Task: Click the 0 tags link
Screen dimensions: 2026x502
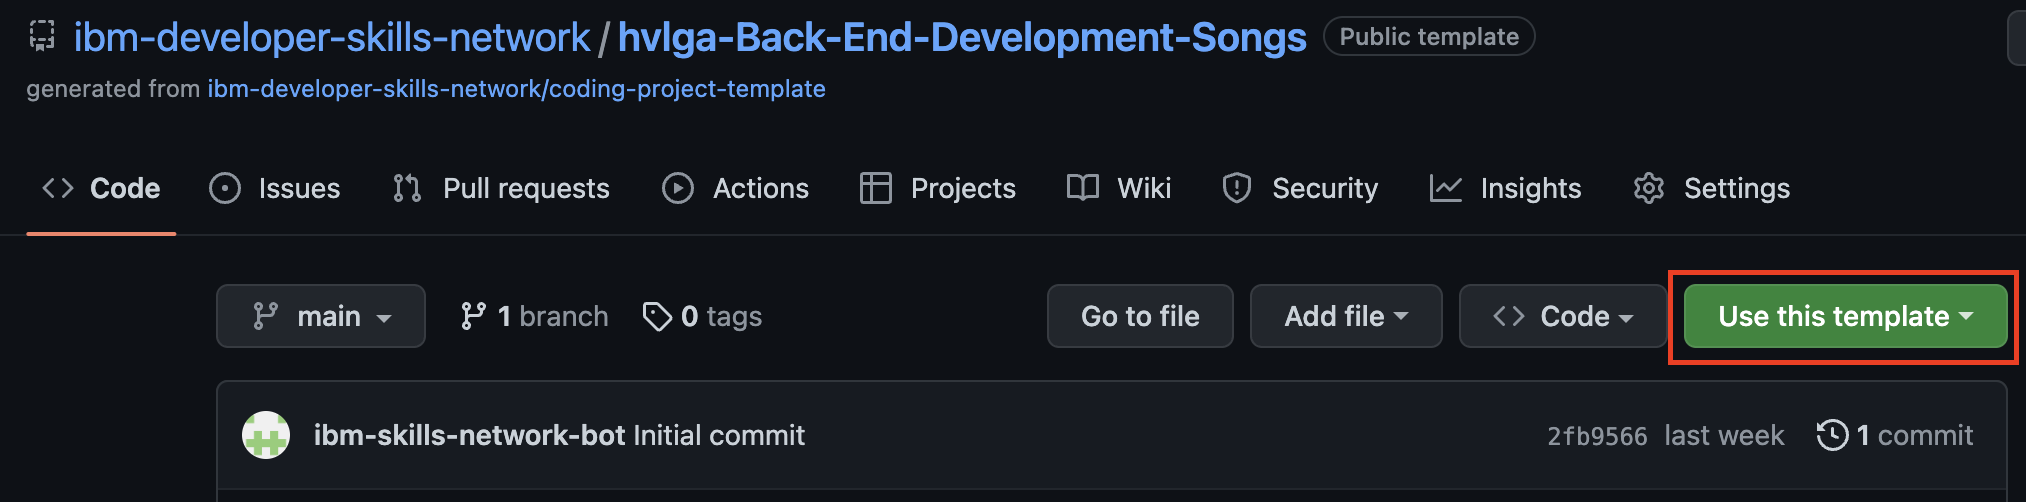Action: pyautogui.click(x=702, y=316)
